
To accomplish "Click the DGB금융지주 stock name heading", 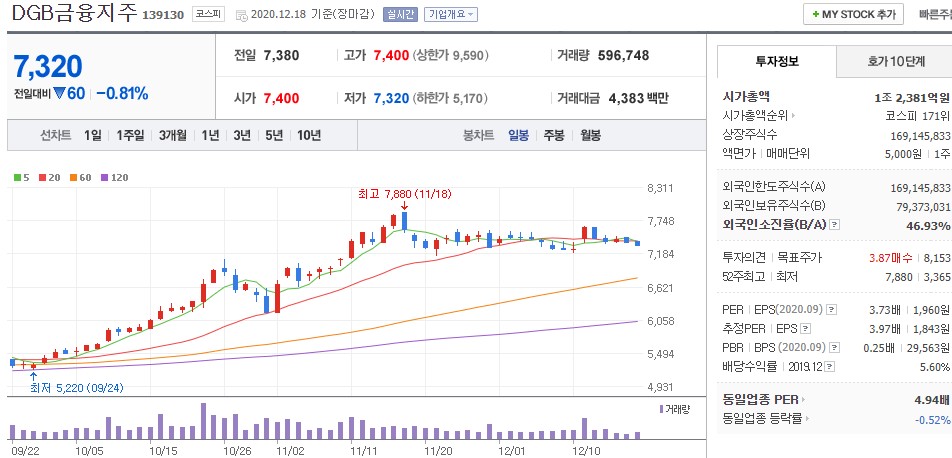I will click(x=75, y=13).
